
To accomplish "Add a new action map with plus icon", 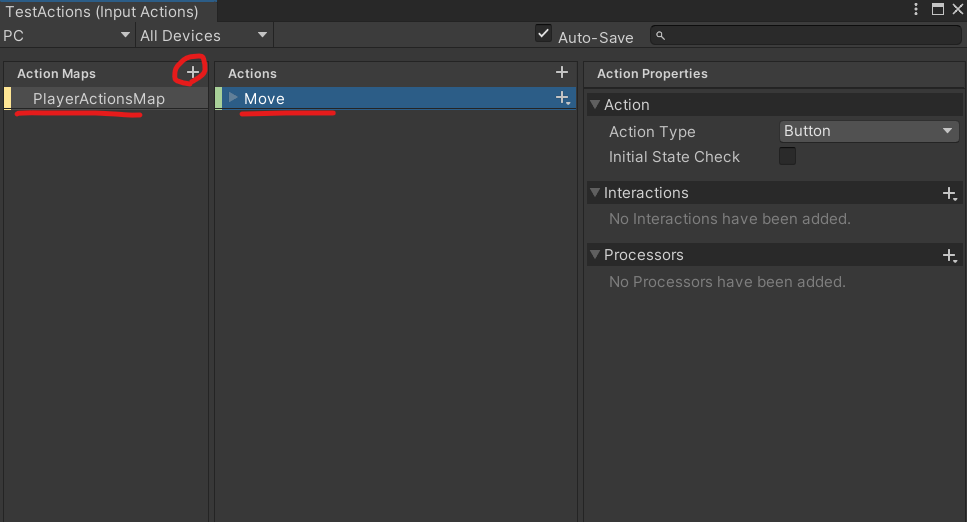I will tap(193, 72).
